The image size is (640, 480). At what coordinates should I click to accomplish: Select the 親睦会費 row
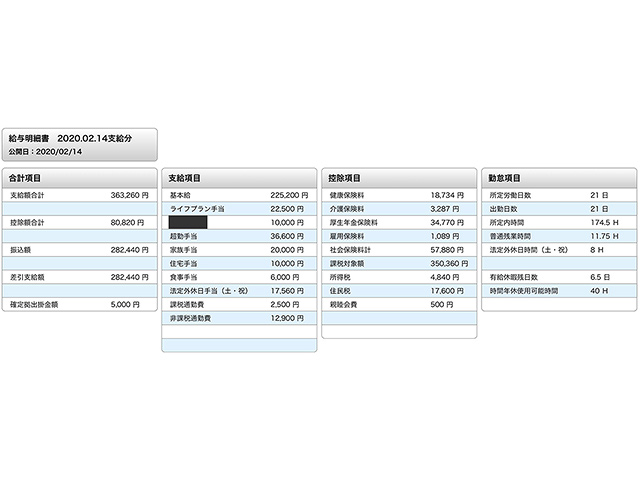[x=398, y=303]
